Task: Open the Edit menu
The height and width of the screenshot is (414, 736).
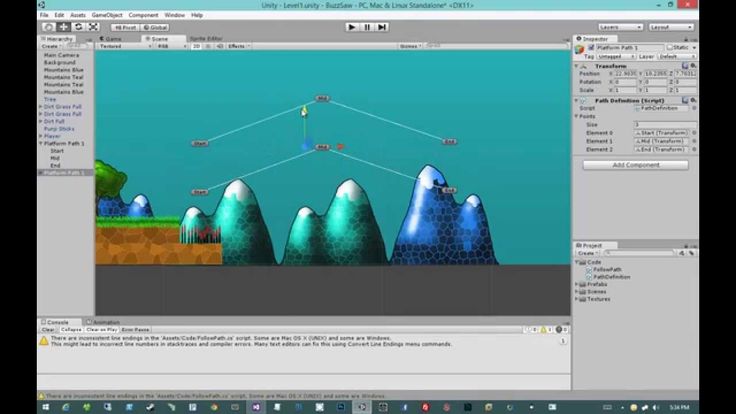Action: point(59,15)
